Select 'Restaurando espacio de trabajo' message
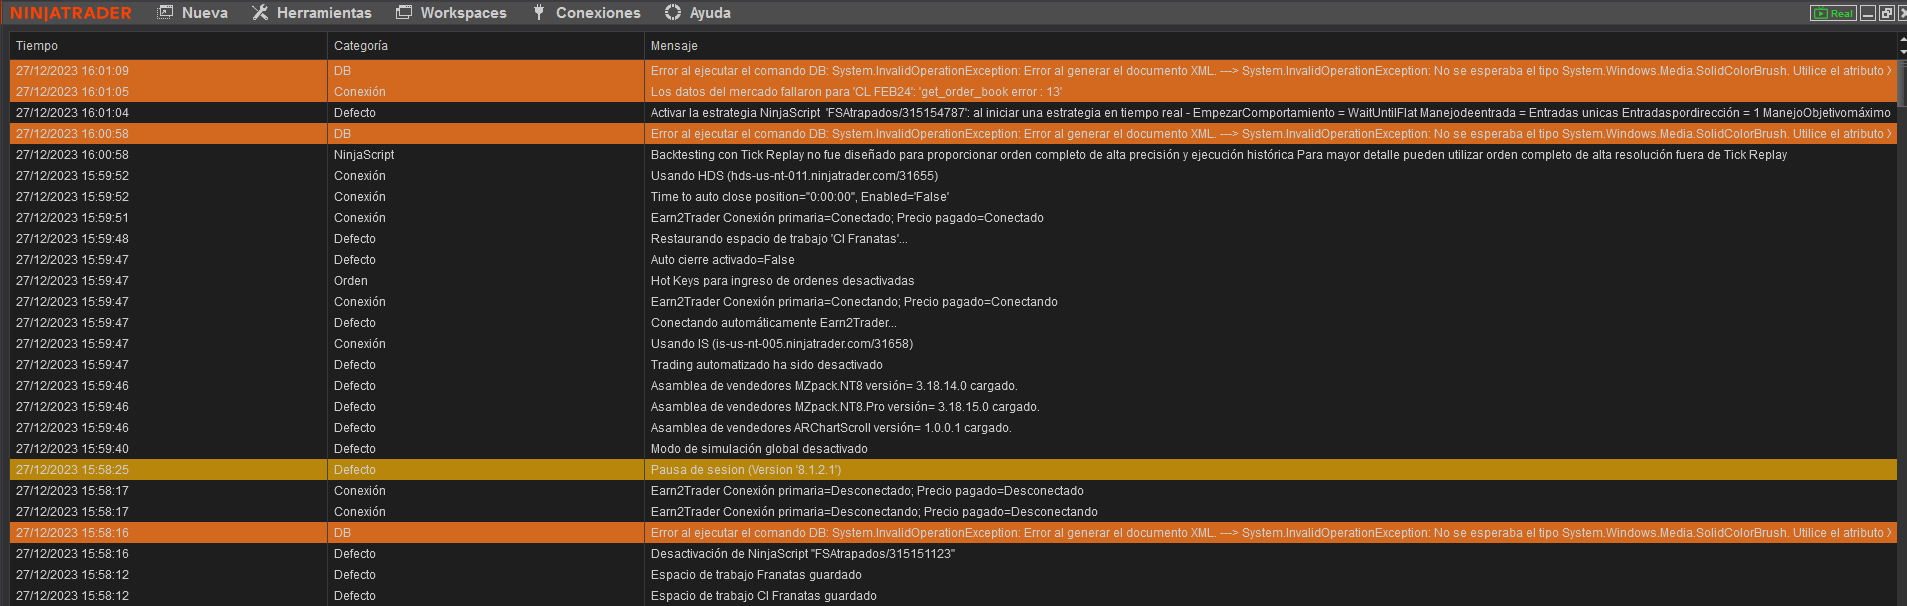The height and width of the screenshot is (606, 1907). (779, 239)
